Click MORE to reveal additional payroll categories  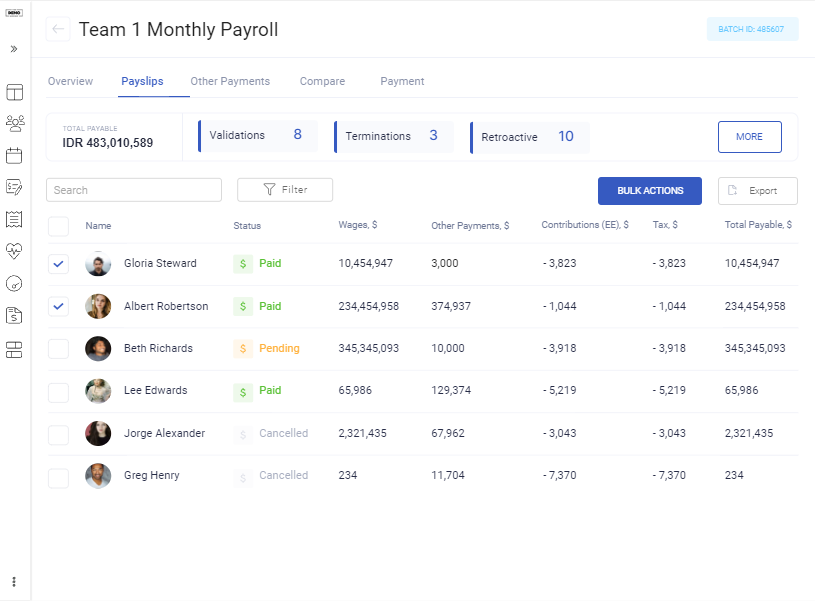coord(749,137)
